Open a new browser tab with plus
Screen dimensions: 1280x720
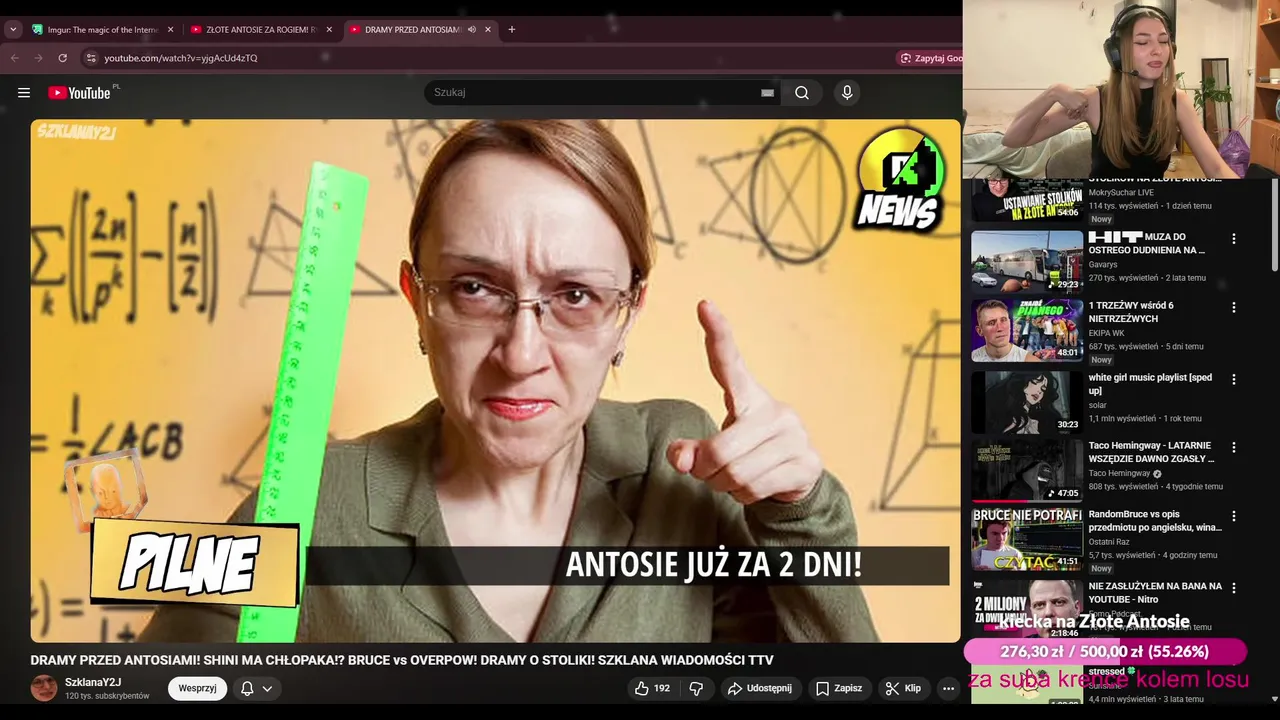click(512, 29)
